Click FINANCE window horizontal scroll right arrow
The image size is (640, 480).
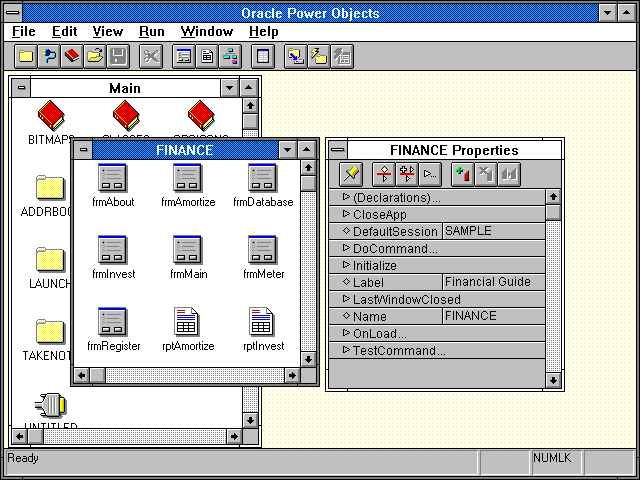point(292,375)
